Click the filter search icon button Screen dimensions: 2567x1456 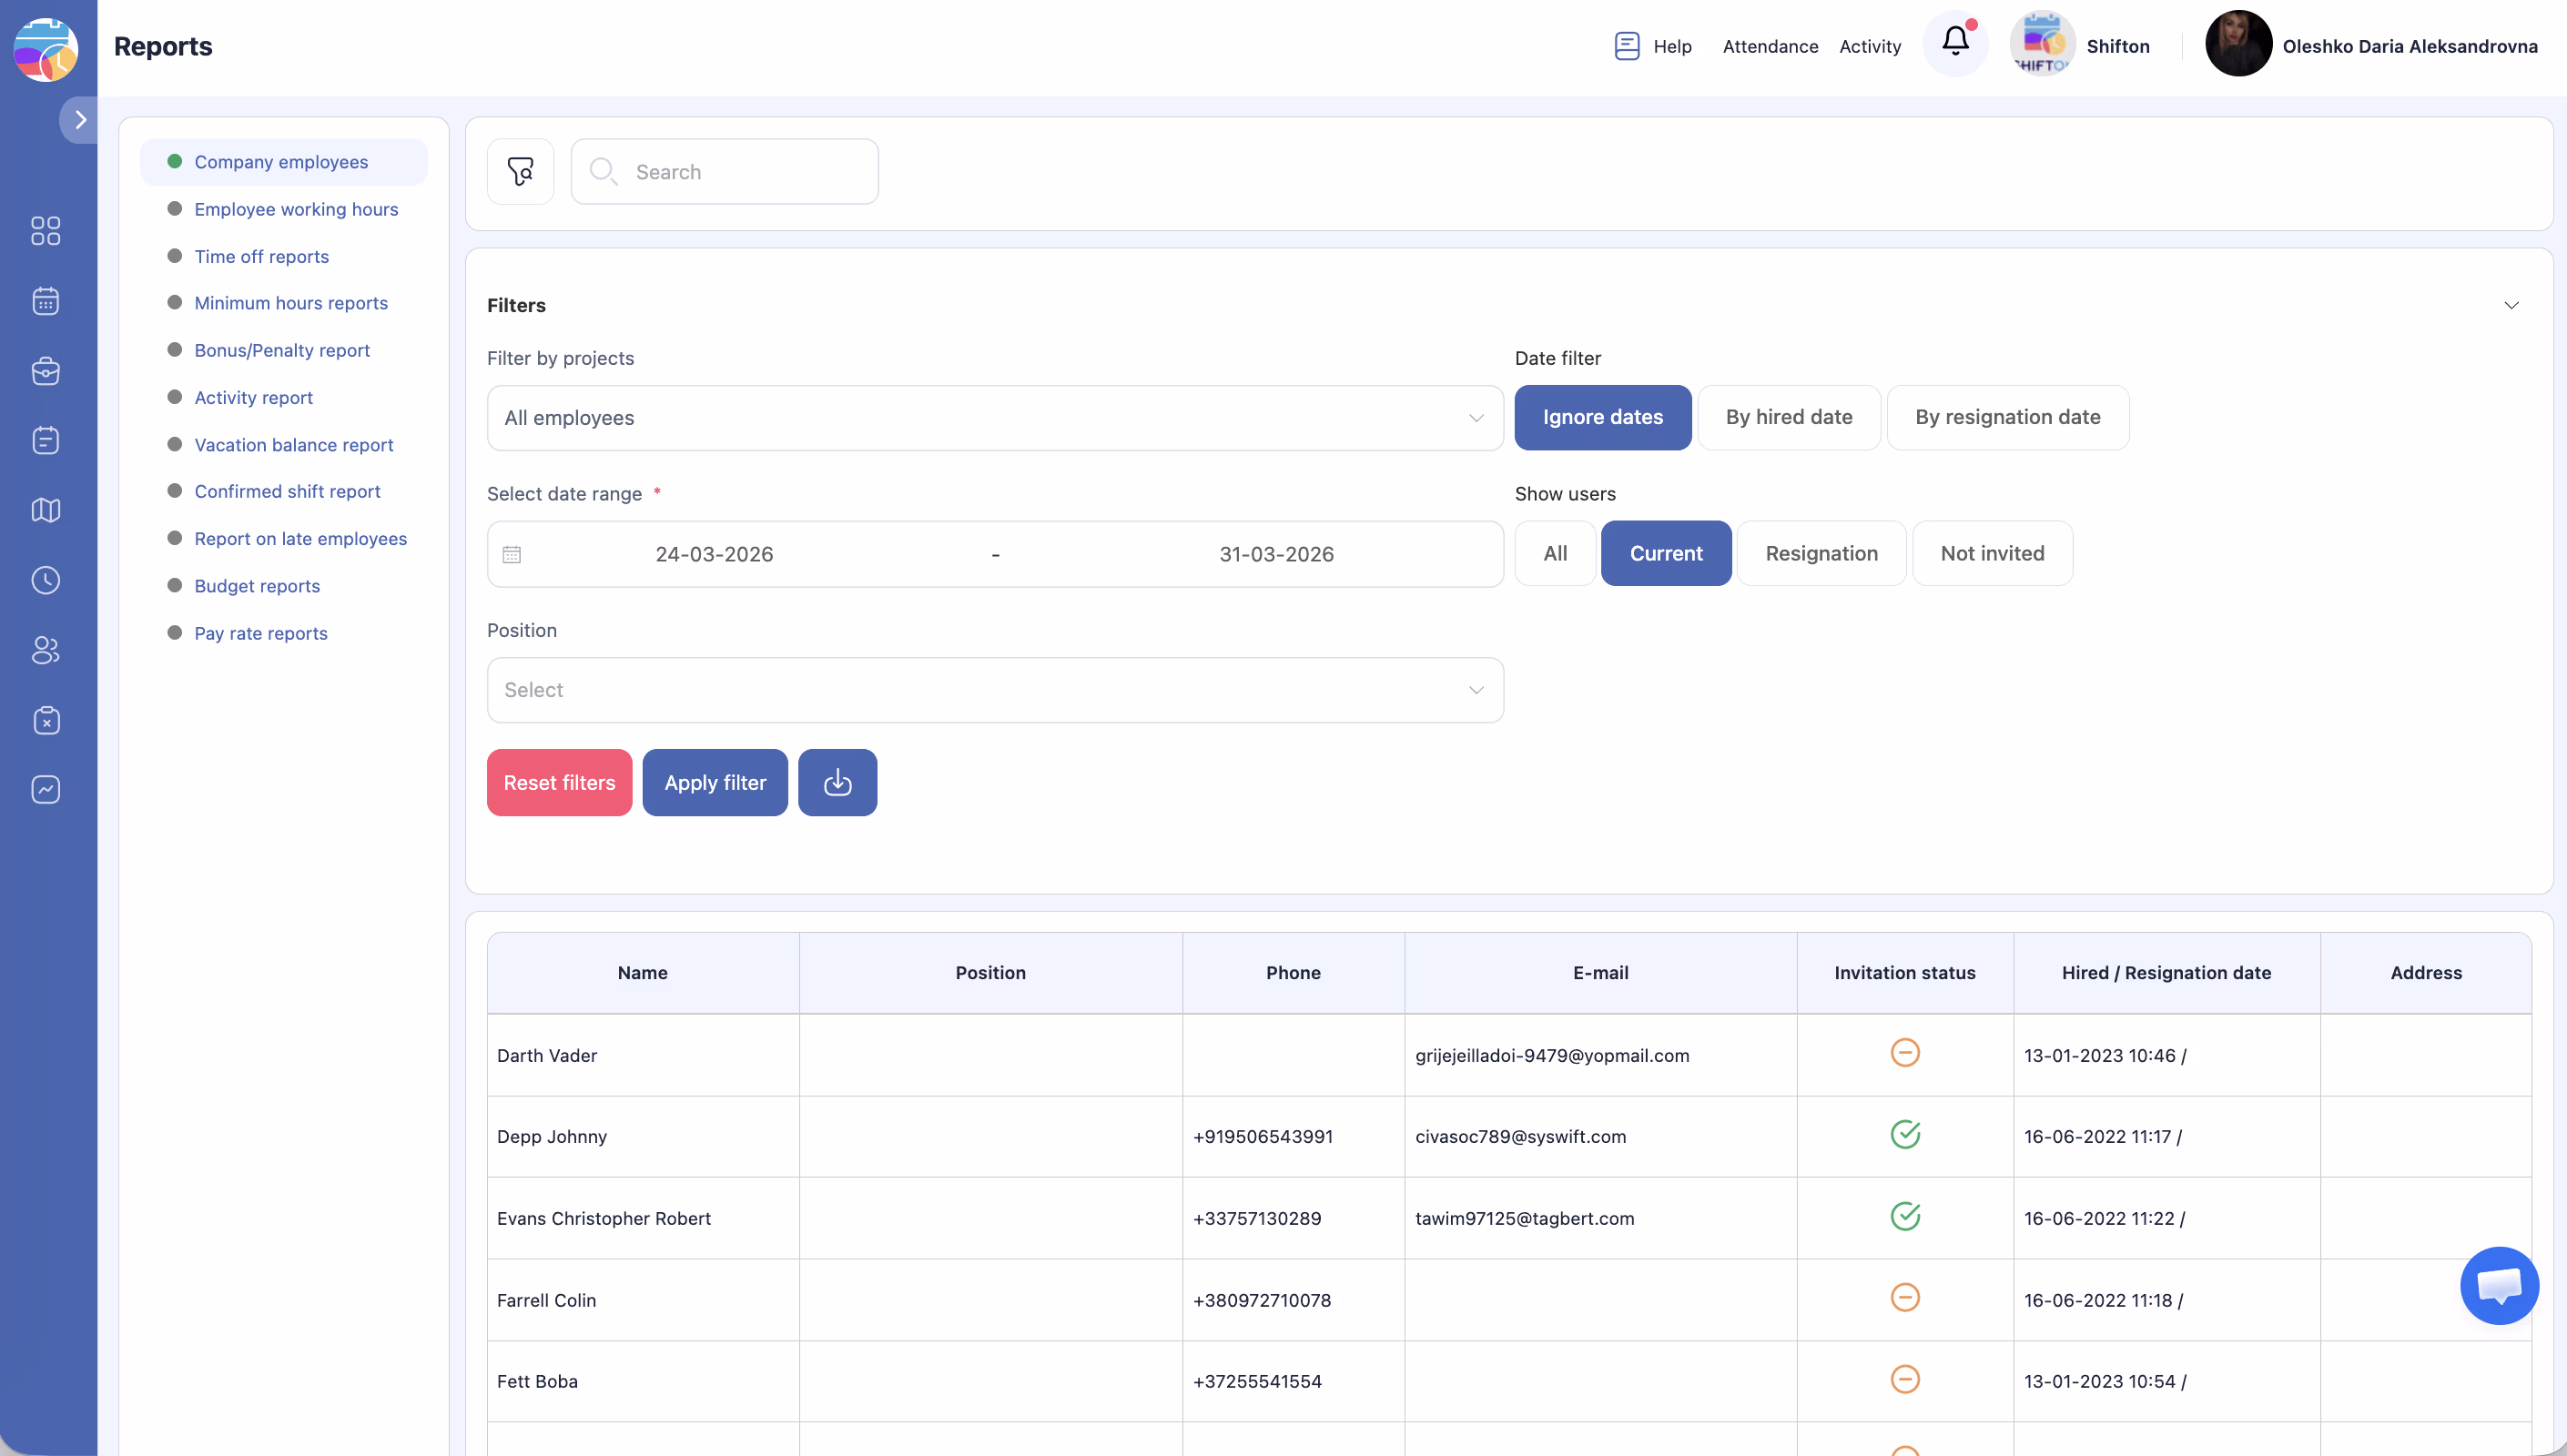tap(520, 172)
